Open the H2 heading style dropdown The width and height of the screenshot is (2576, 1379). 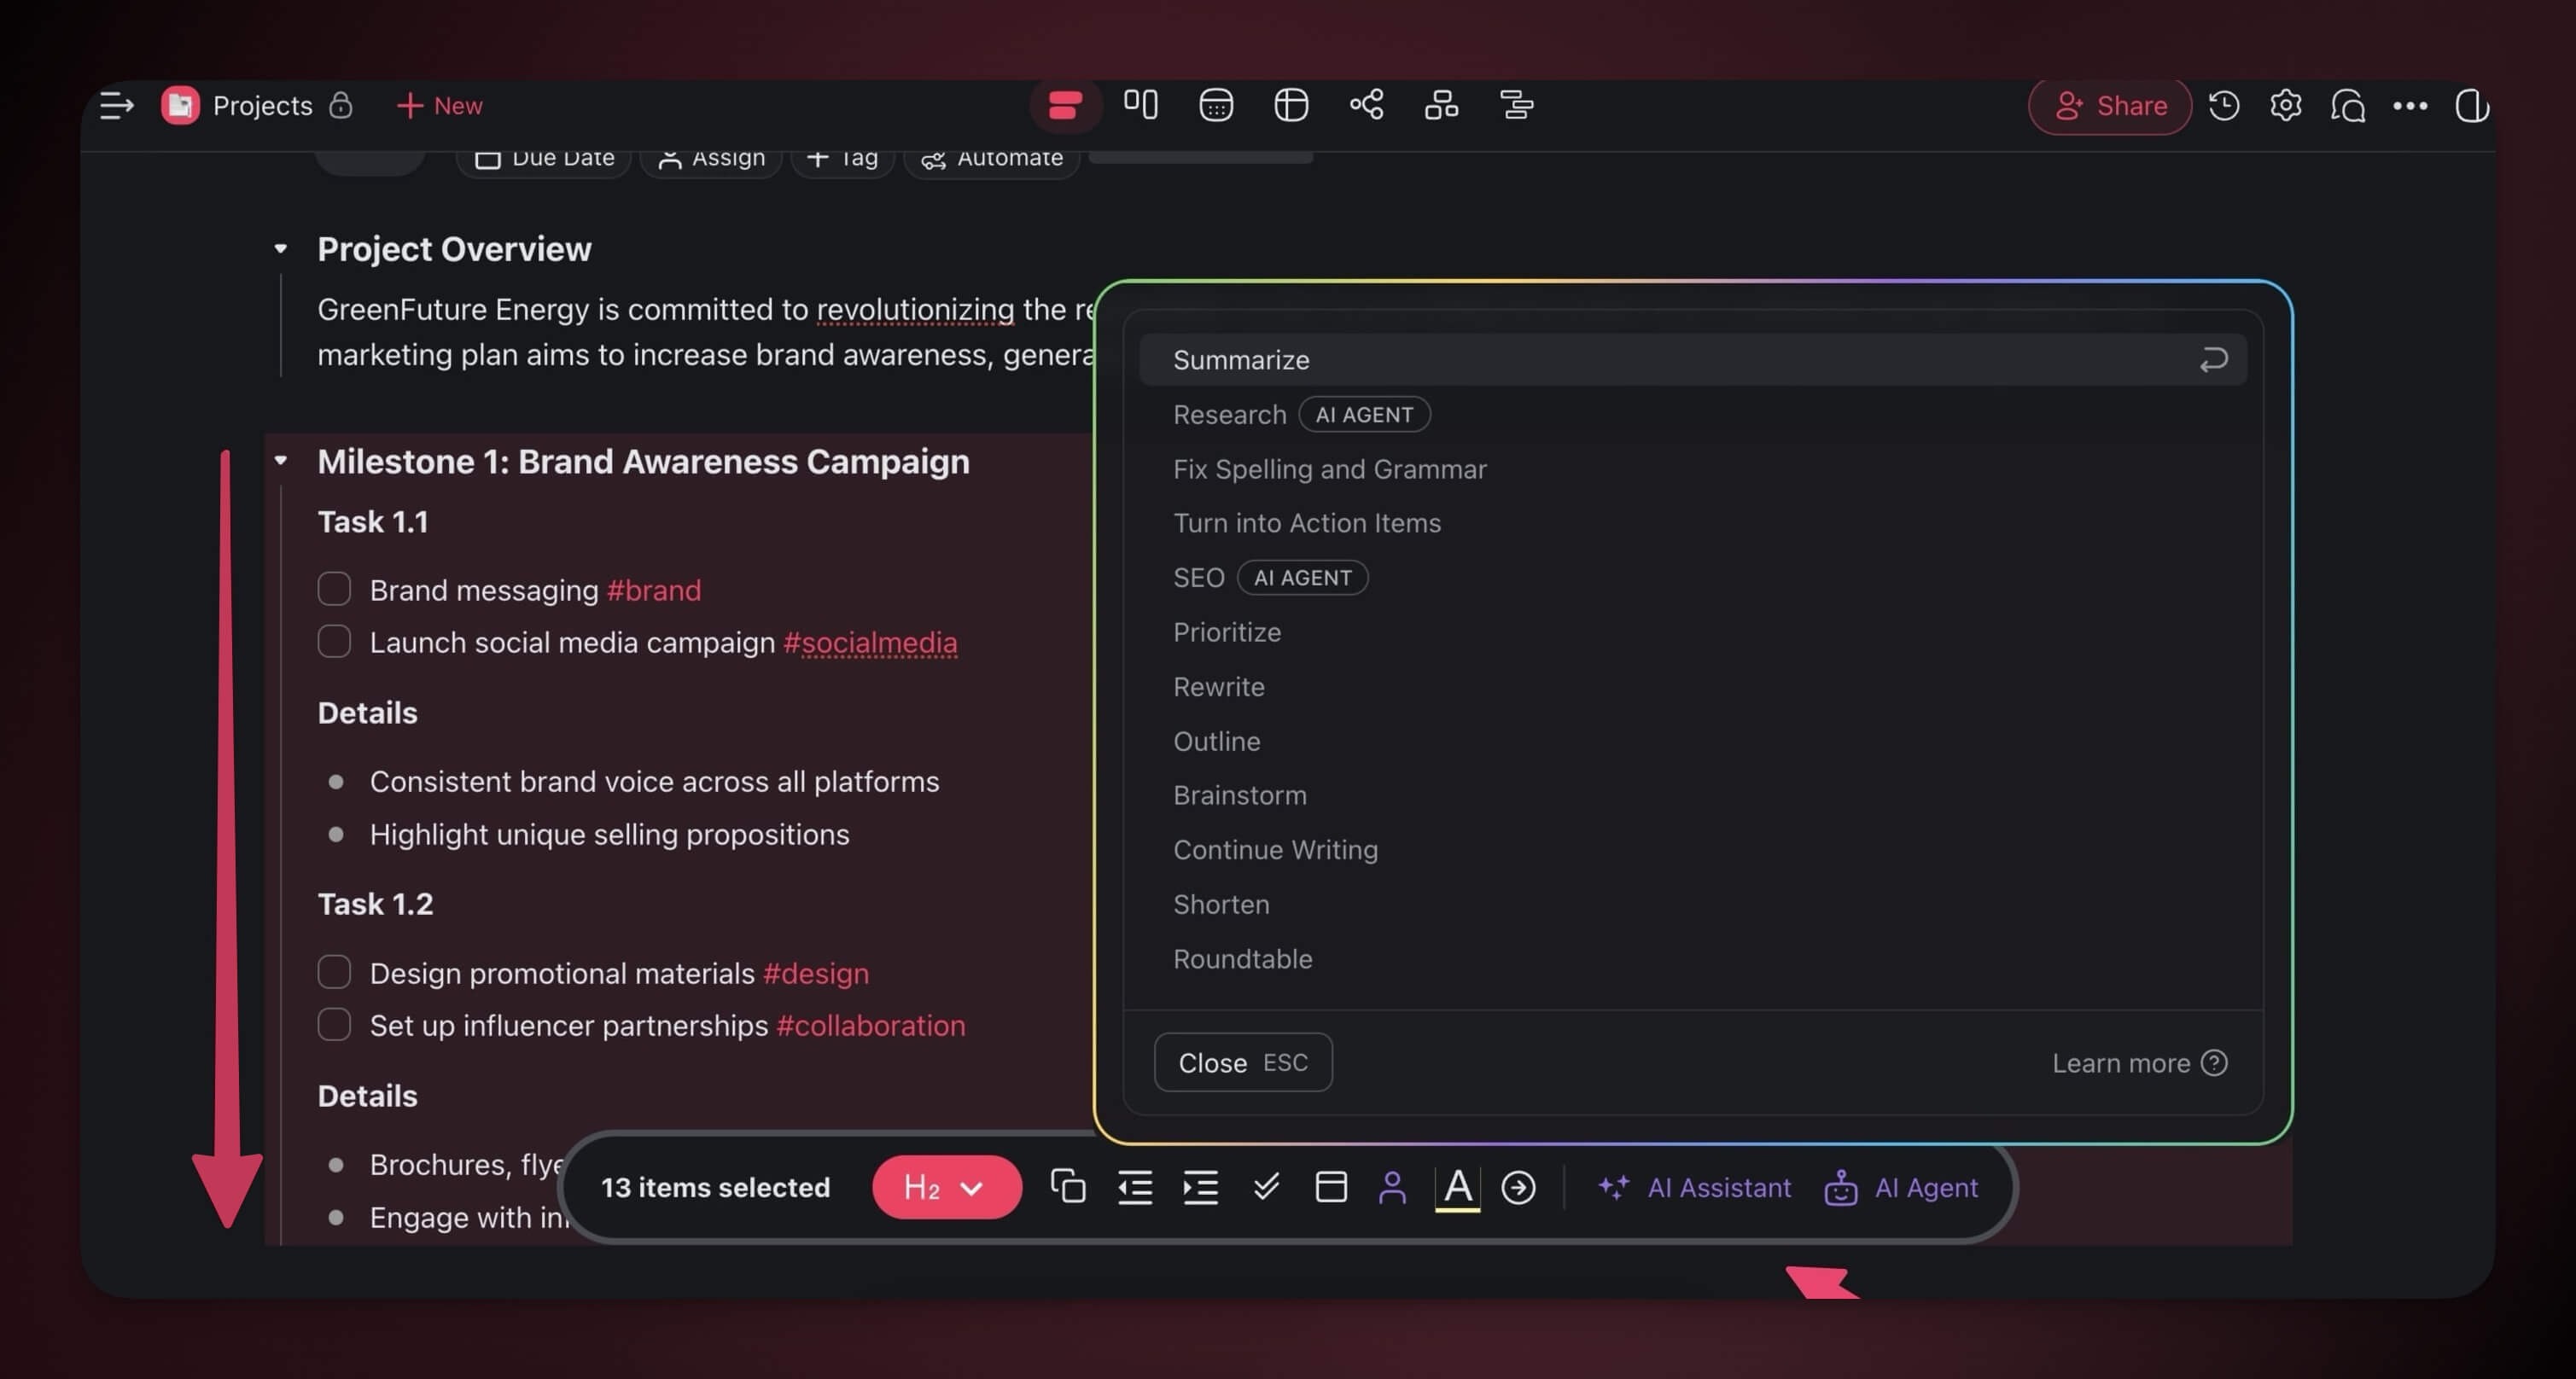click(945, 1187)
